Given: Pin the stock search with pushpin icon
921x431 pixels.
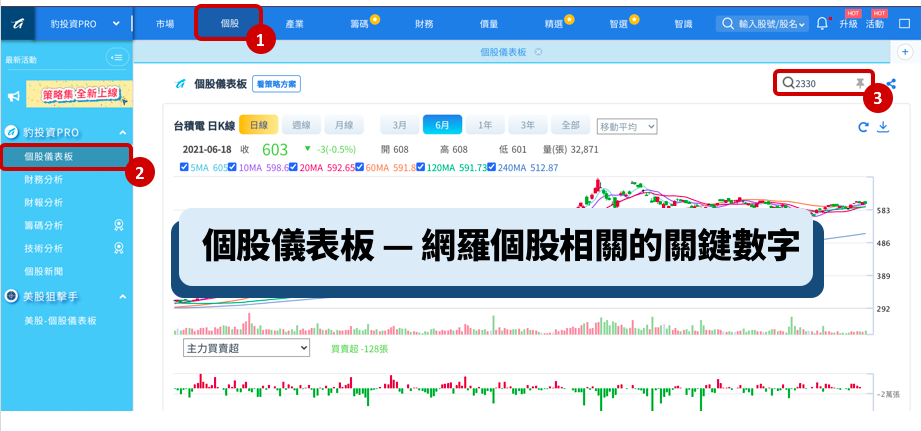Looking at the screenshot, I should point(860,83).
